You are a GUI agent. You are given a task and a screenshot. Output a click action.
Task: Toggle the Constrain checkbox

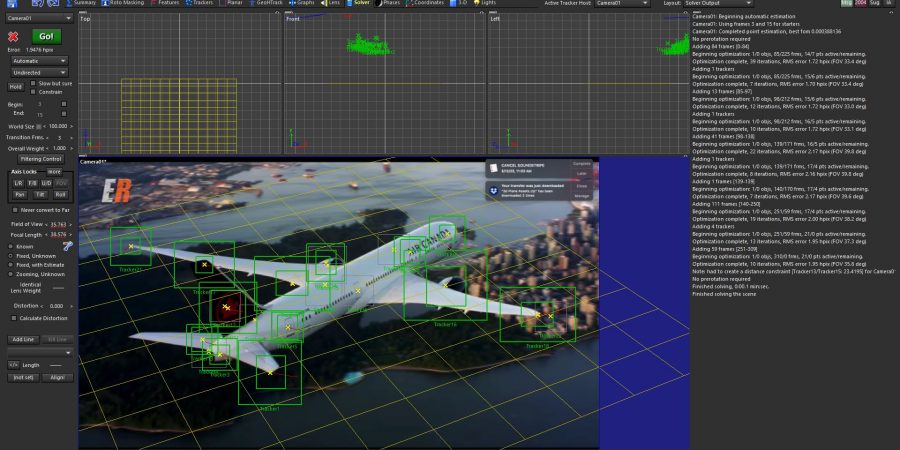33,92
